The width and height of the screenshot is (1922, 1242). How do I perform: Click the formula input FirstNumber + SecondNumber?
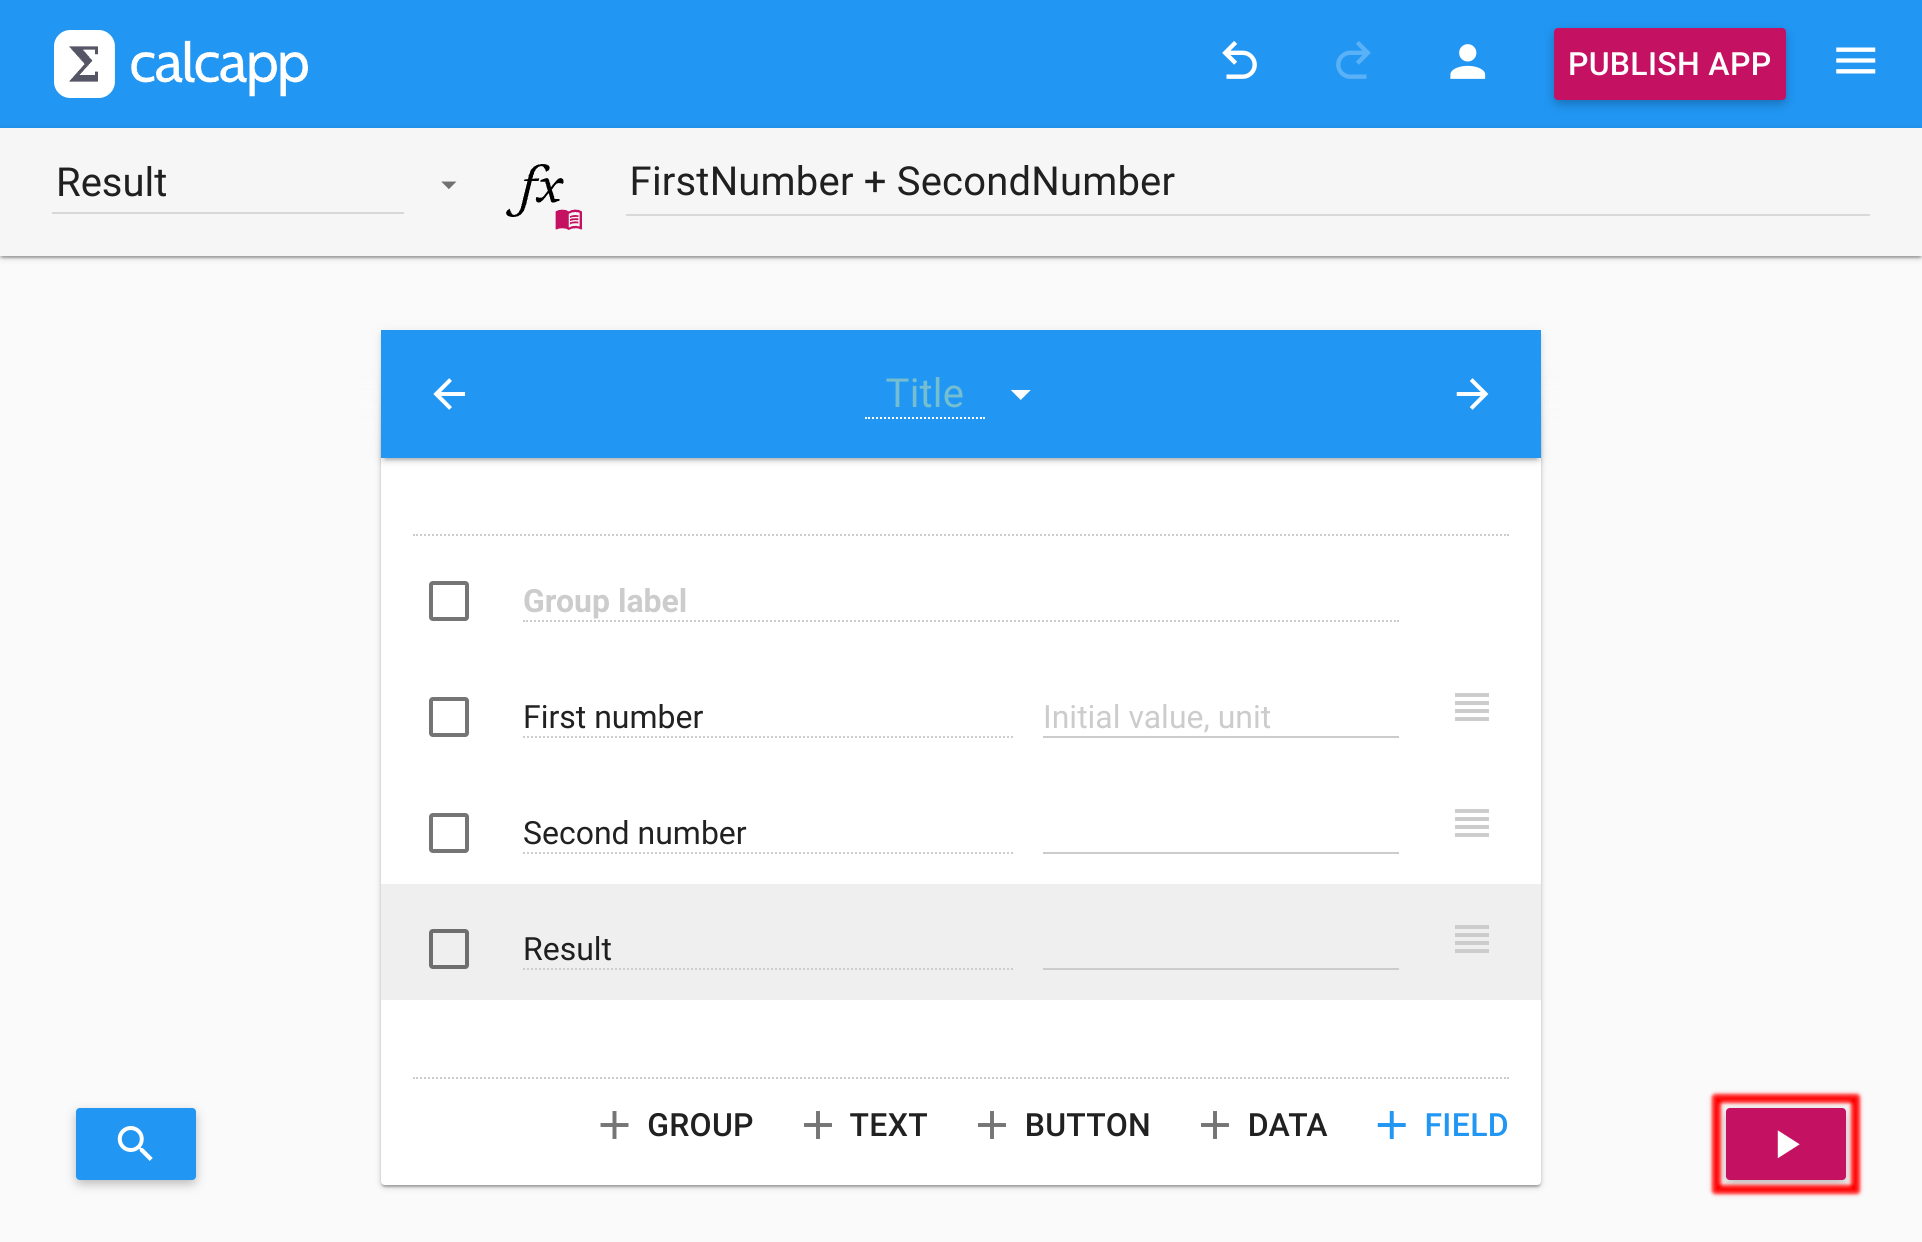tap(1245, 183)
